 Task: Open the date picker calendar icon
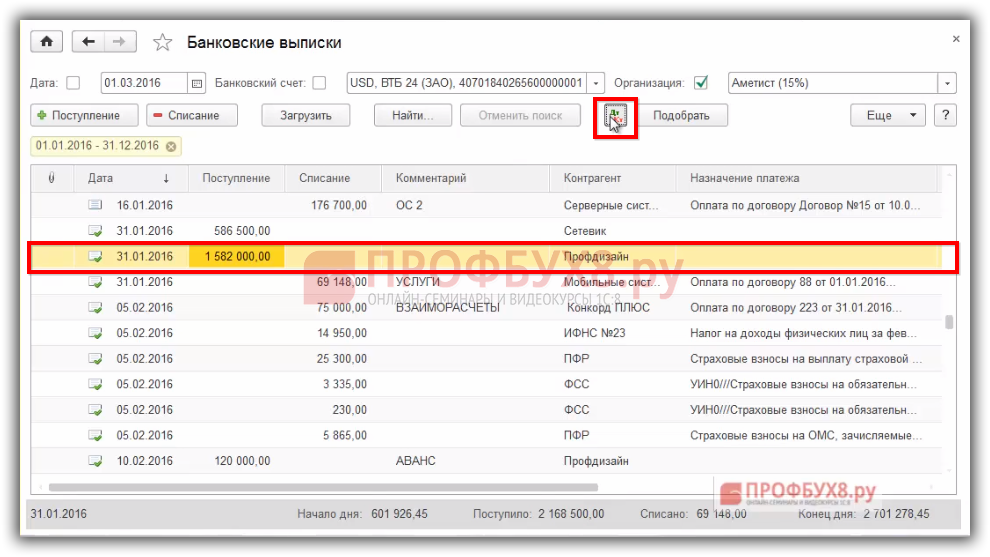[197, 83]
